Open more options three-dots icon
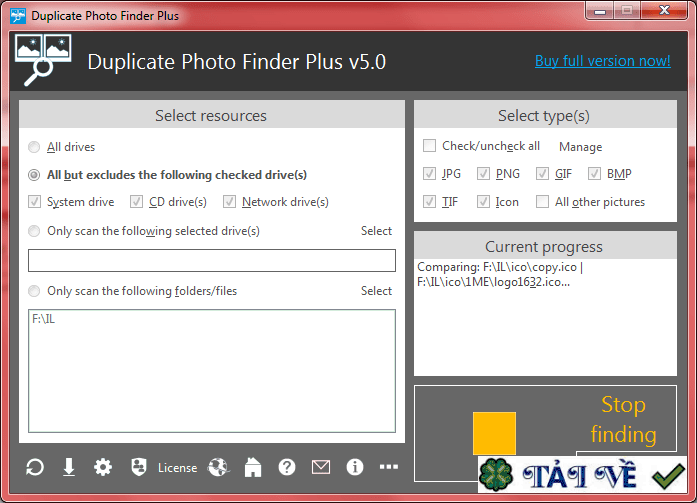The width and height of the screenshot is (697, 503). point(389,467)
